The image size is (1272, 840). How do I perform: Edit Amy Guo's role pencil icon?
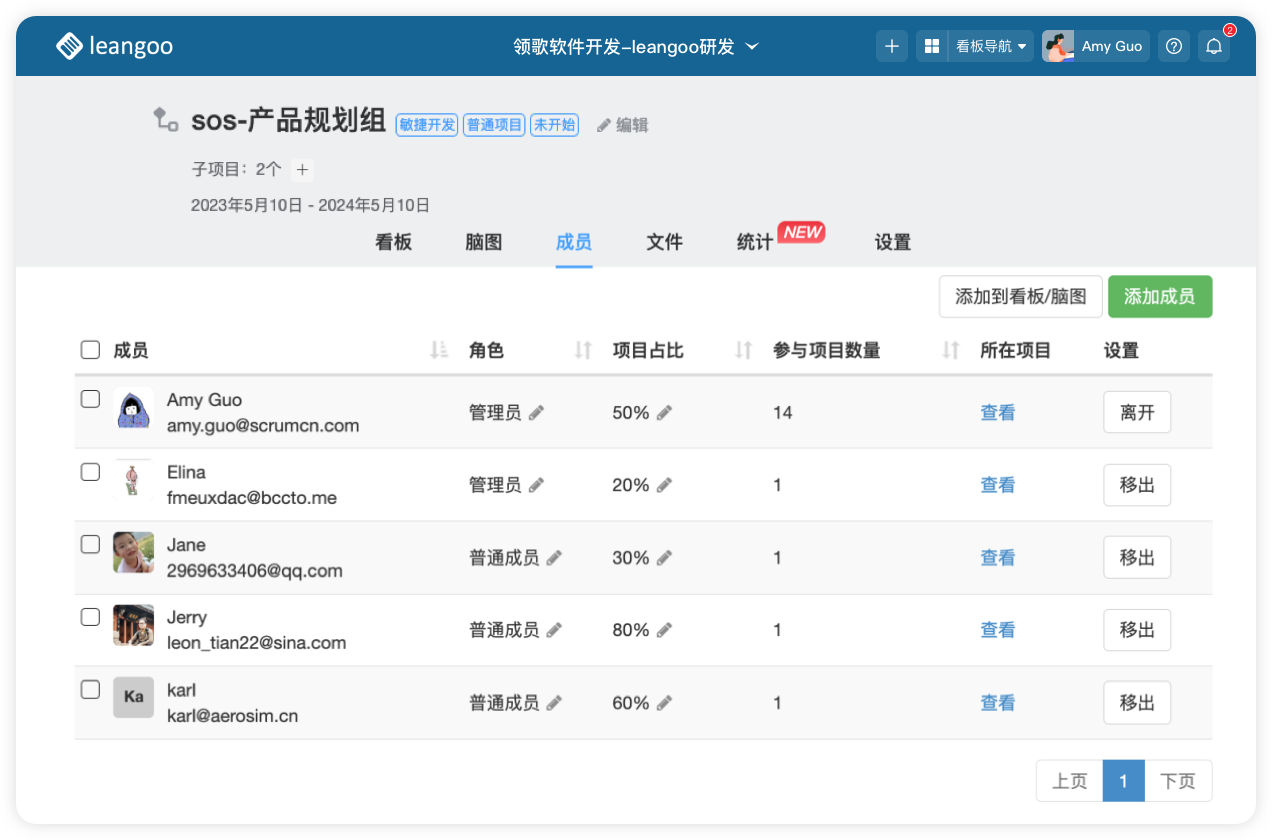[x=537, y=413]
